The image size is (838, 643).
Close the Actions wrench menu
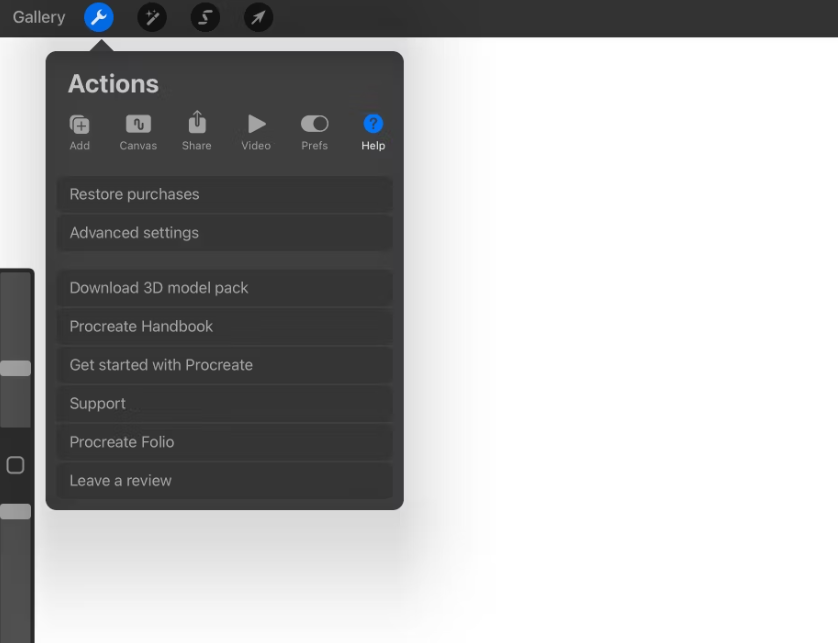(99, 17)
